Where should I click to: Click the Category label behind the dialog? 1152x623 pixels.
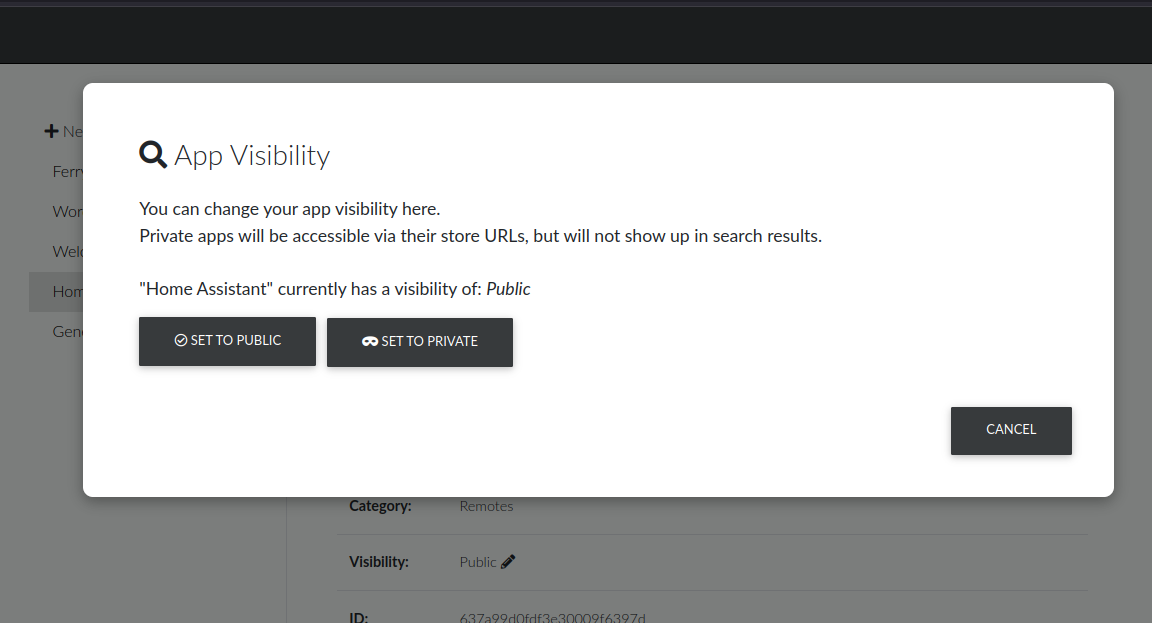point(380,506)
